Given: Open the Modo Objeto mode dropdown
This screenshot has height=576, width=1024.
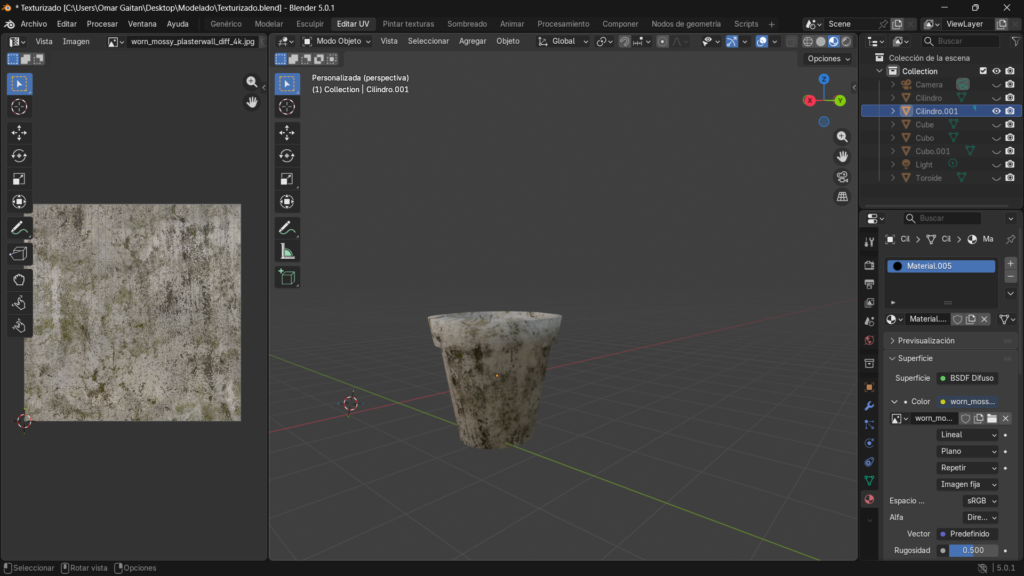Looking at the screenshot, I should (x=337, y=41).
